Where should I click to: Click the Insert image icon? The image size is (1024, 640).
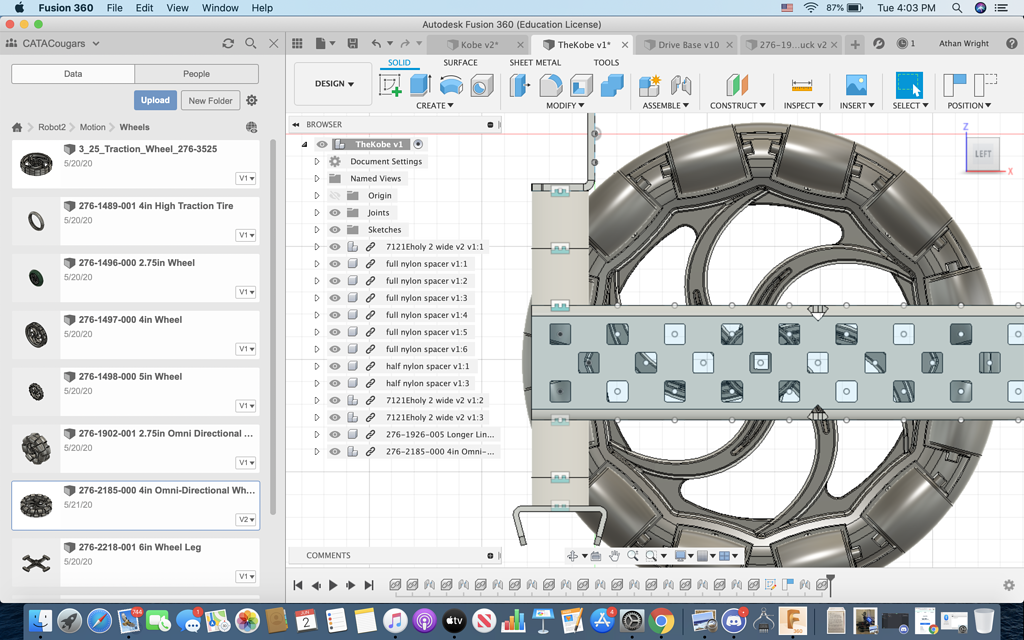855,86
